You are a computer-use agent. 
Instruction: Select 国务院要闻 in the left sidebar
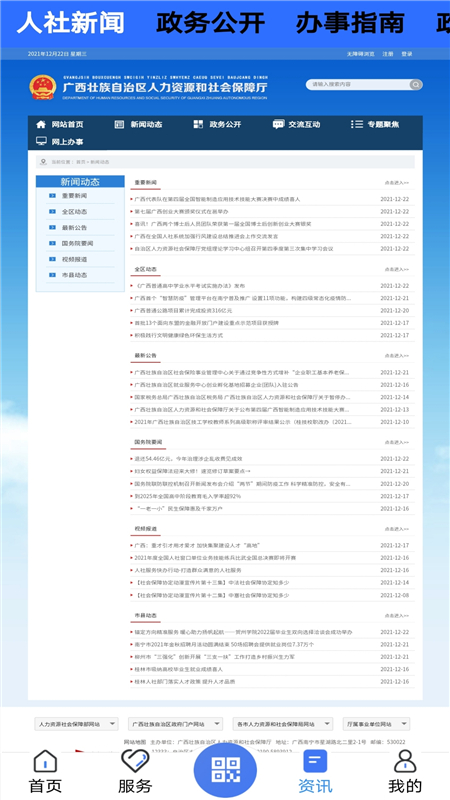(78, 243)
